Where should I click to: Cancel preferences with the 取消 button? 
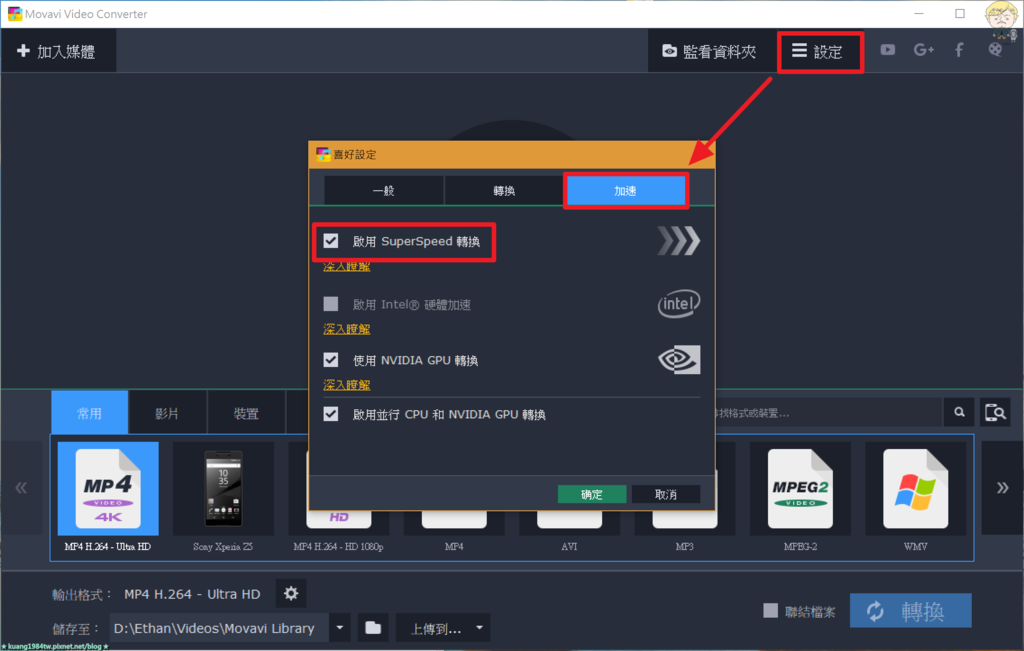point(665,494)
